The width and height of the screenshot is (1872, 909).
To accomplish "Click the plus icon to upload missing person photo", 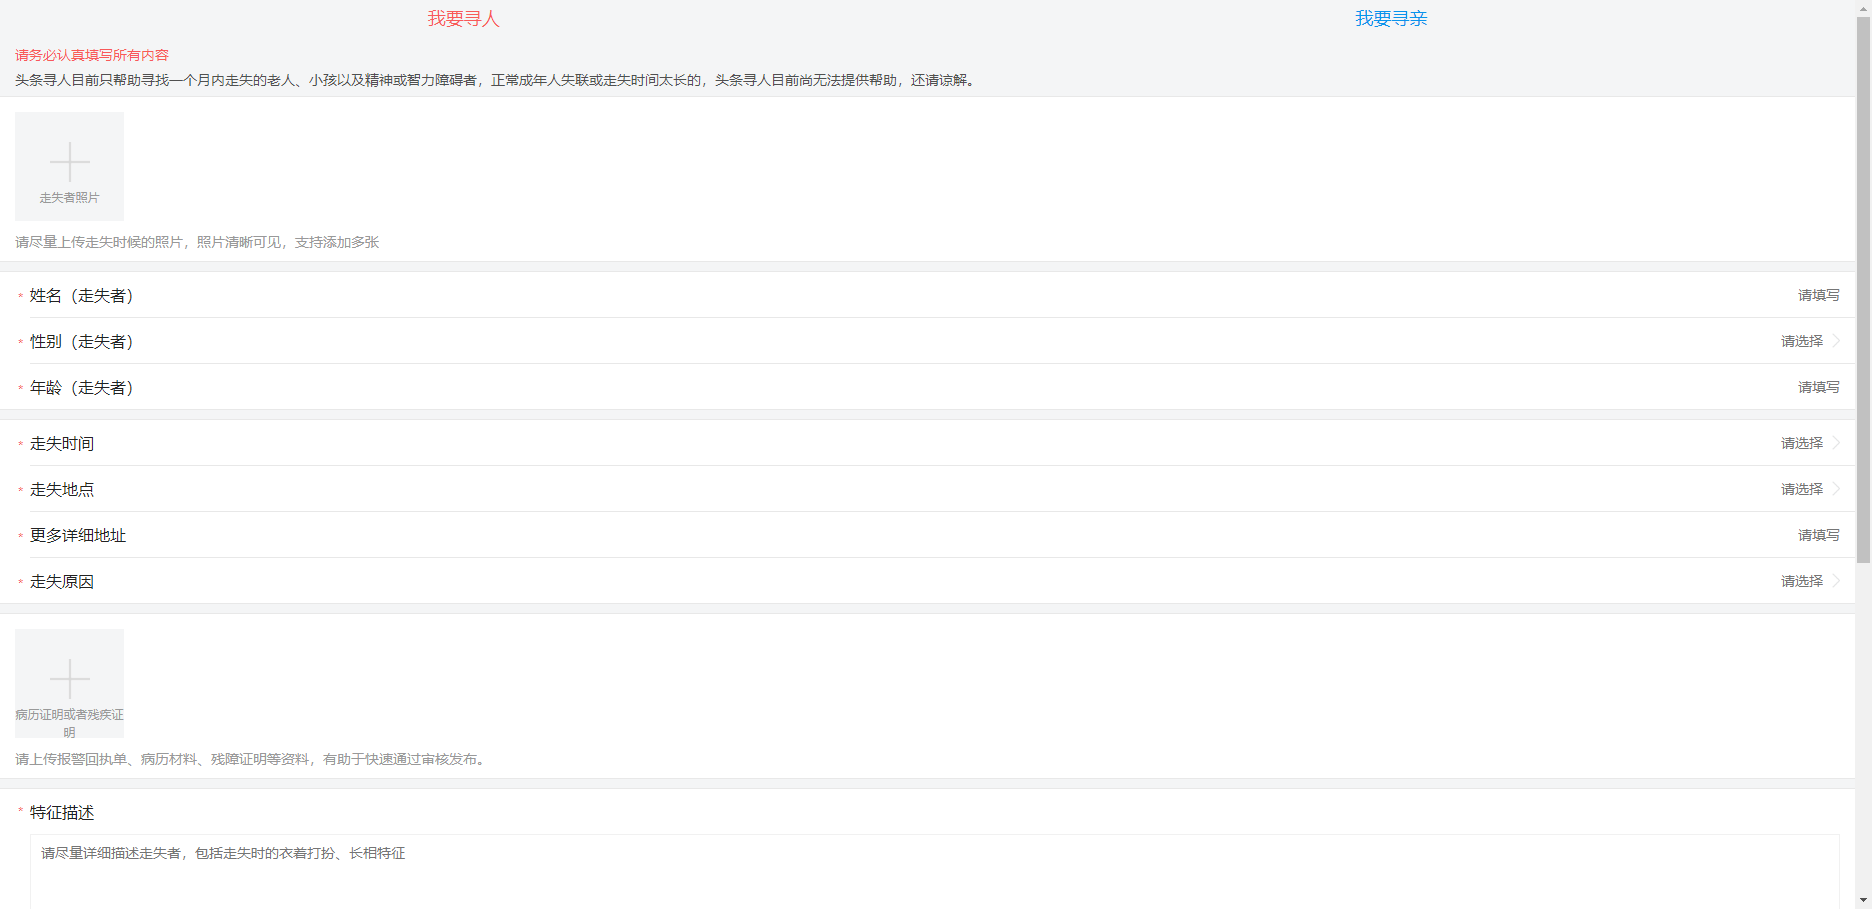I will [x=69, y=161].
